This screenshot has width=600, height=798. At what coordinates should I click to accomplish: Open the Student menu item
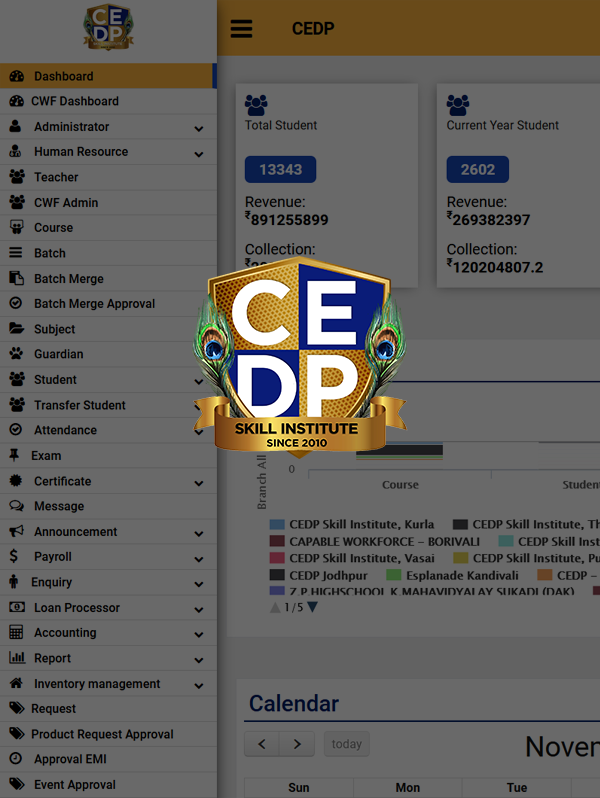108,380
